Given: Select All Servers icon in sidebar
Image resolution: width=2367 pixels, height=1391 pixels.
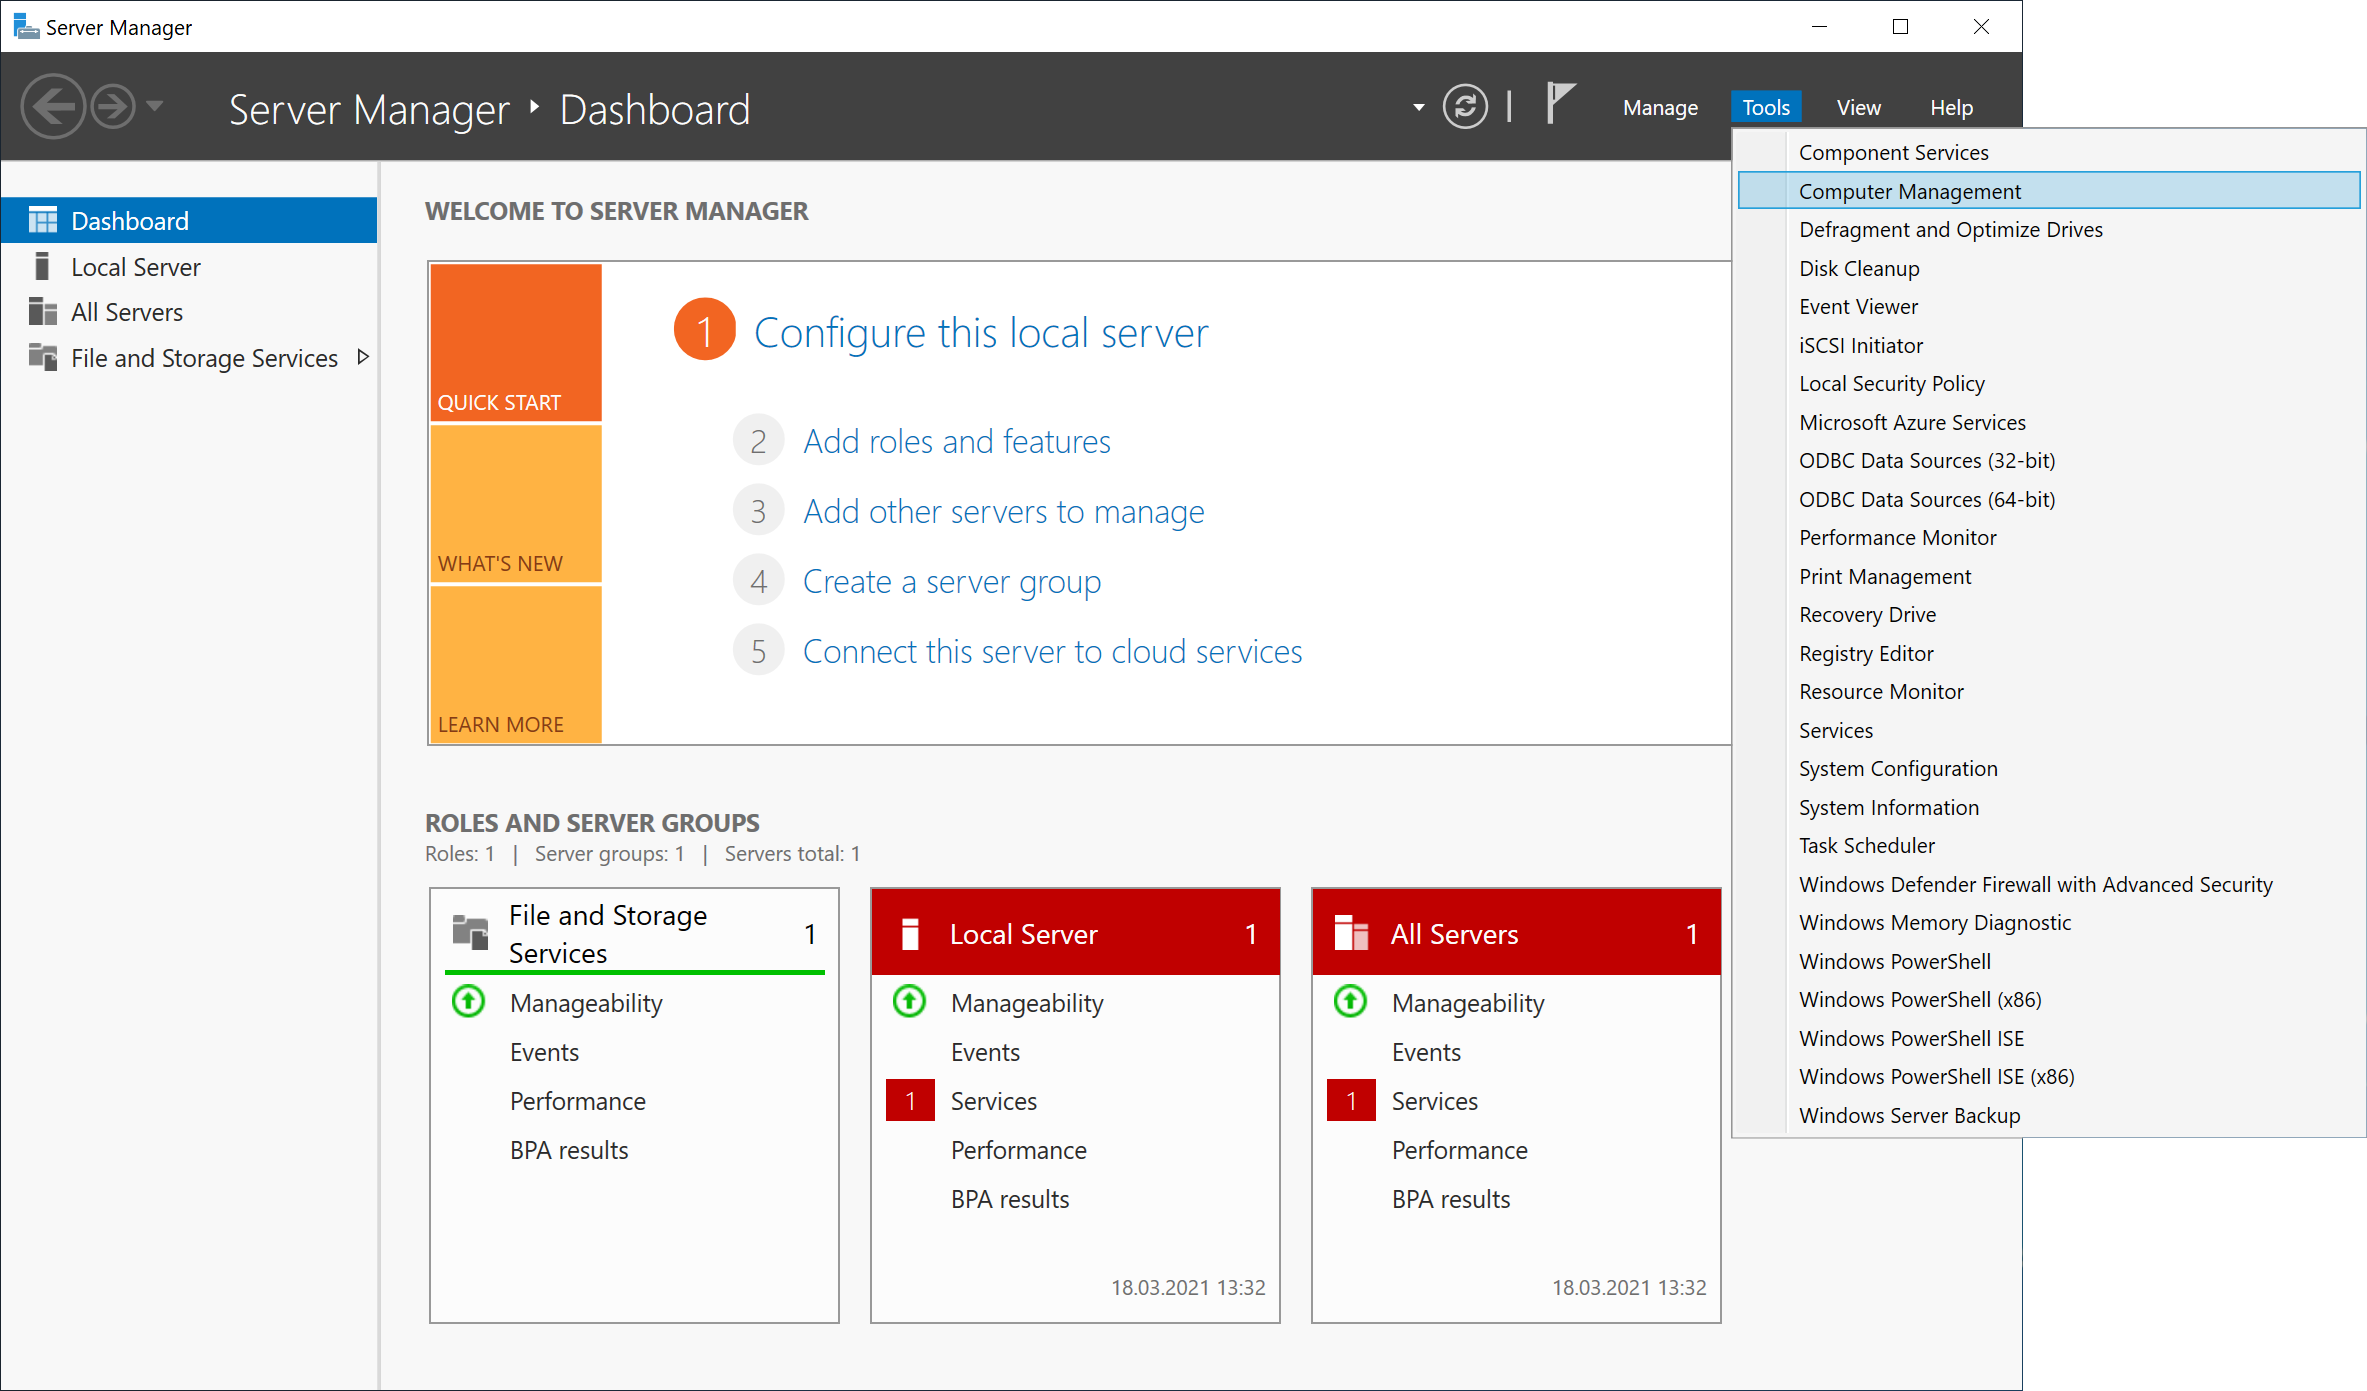Looking at the screenshot, I should 43,311.
